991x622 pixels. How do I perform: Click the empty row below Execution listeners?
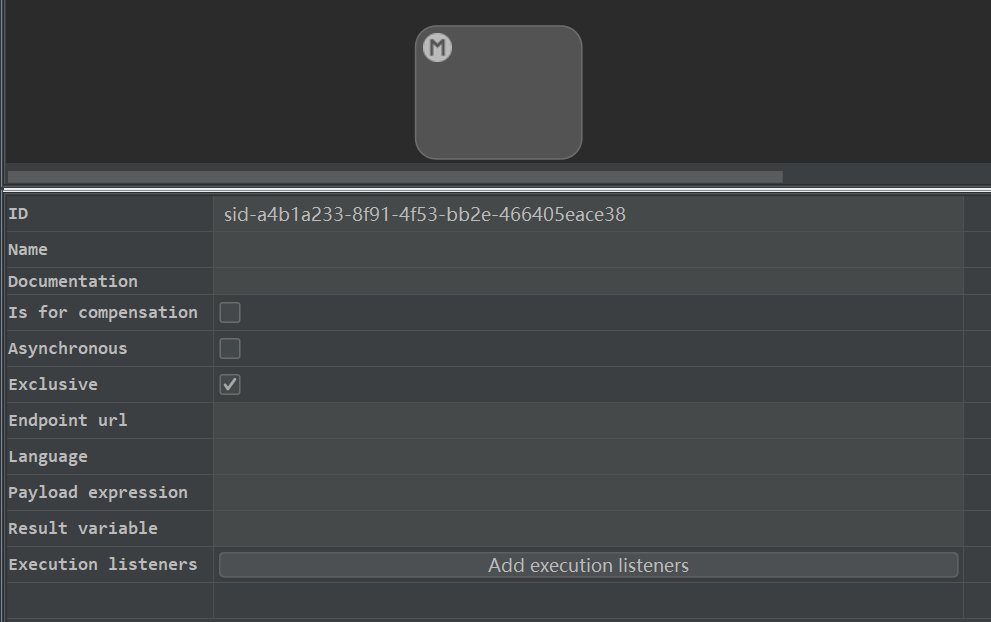[x=485, y=601]
